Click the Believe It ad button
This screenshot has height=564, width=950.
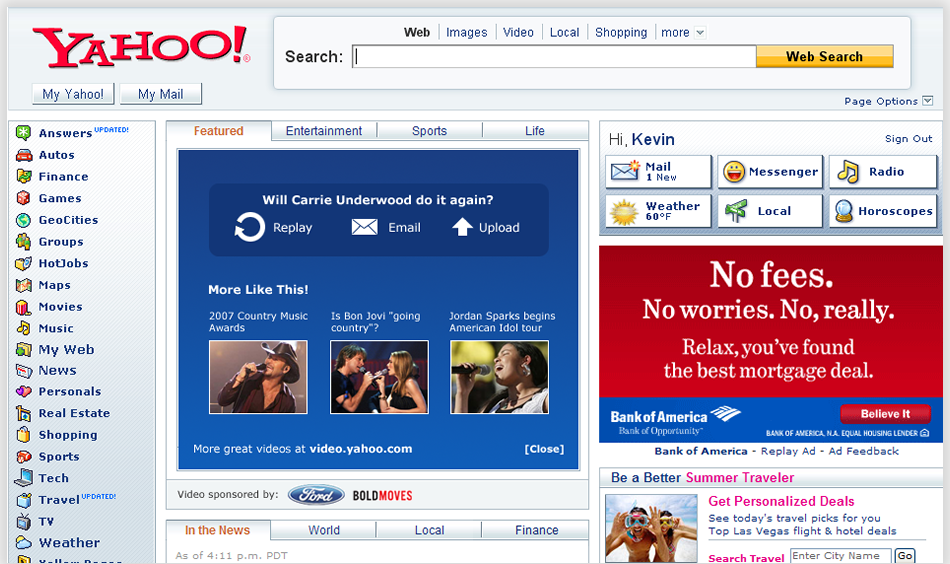coord(885,414)
